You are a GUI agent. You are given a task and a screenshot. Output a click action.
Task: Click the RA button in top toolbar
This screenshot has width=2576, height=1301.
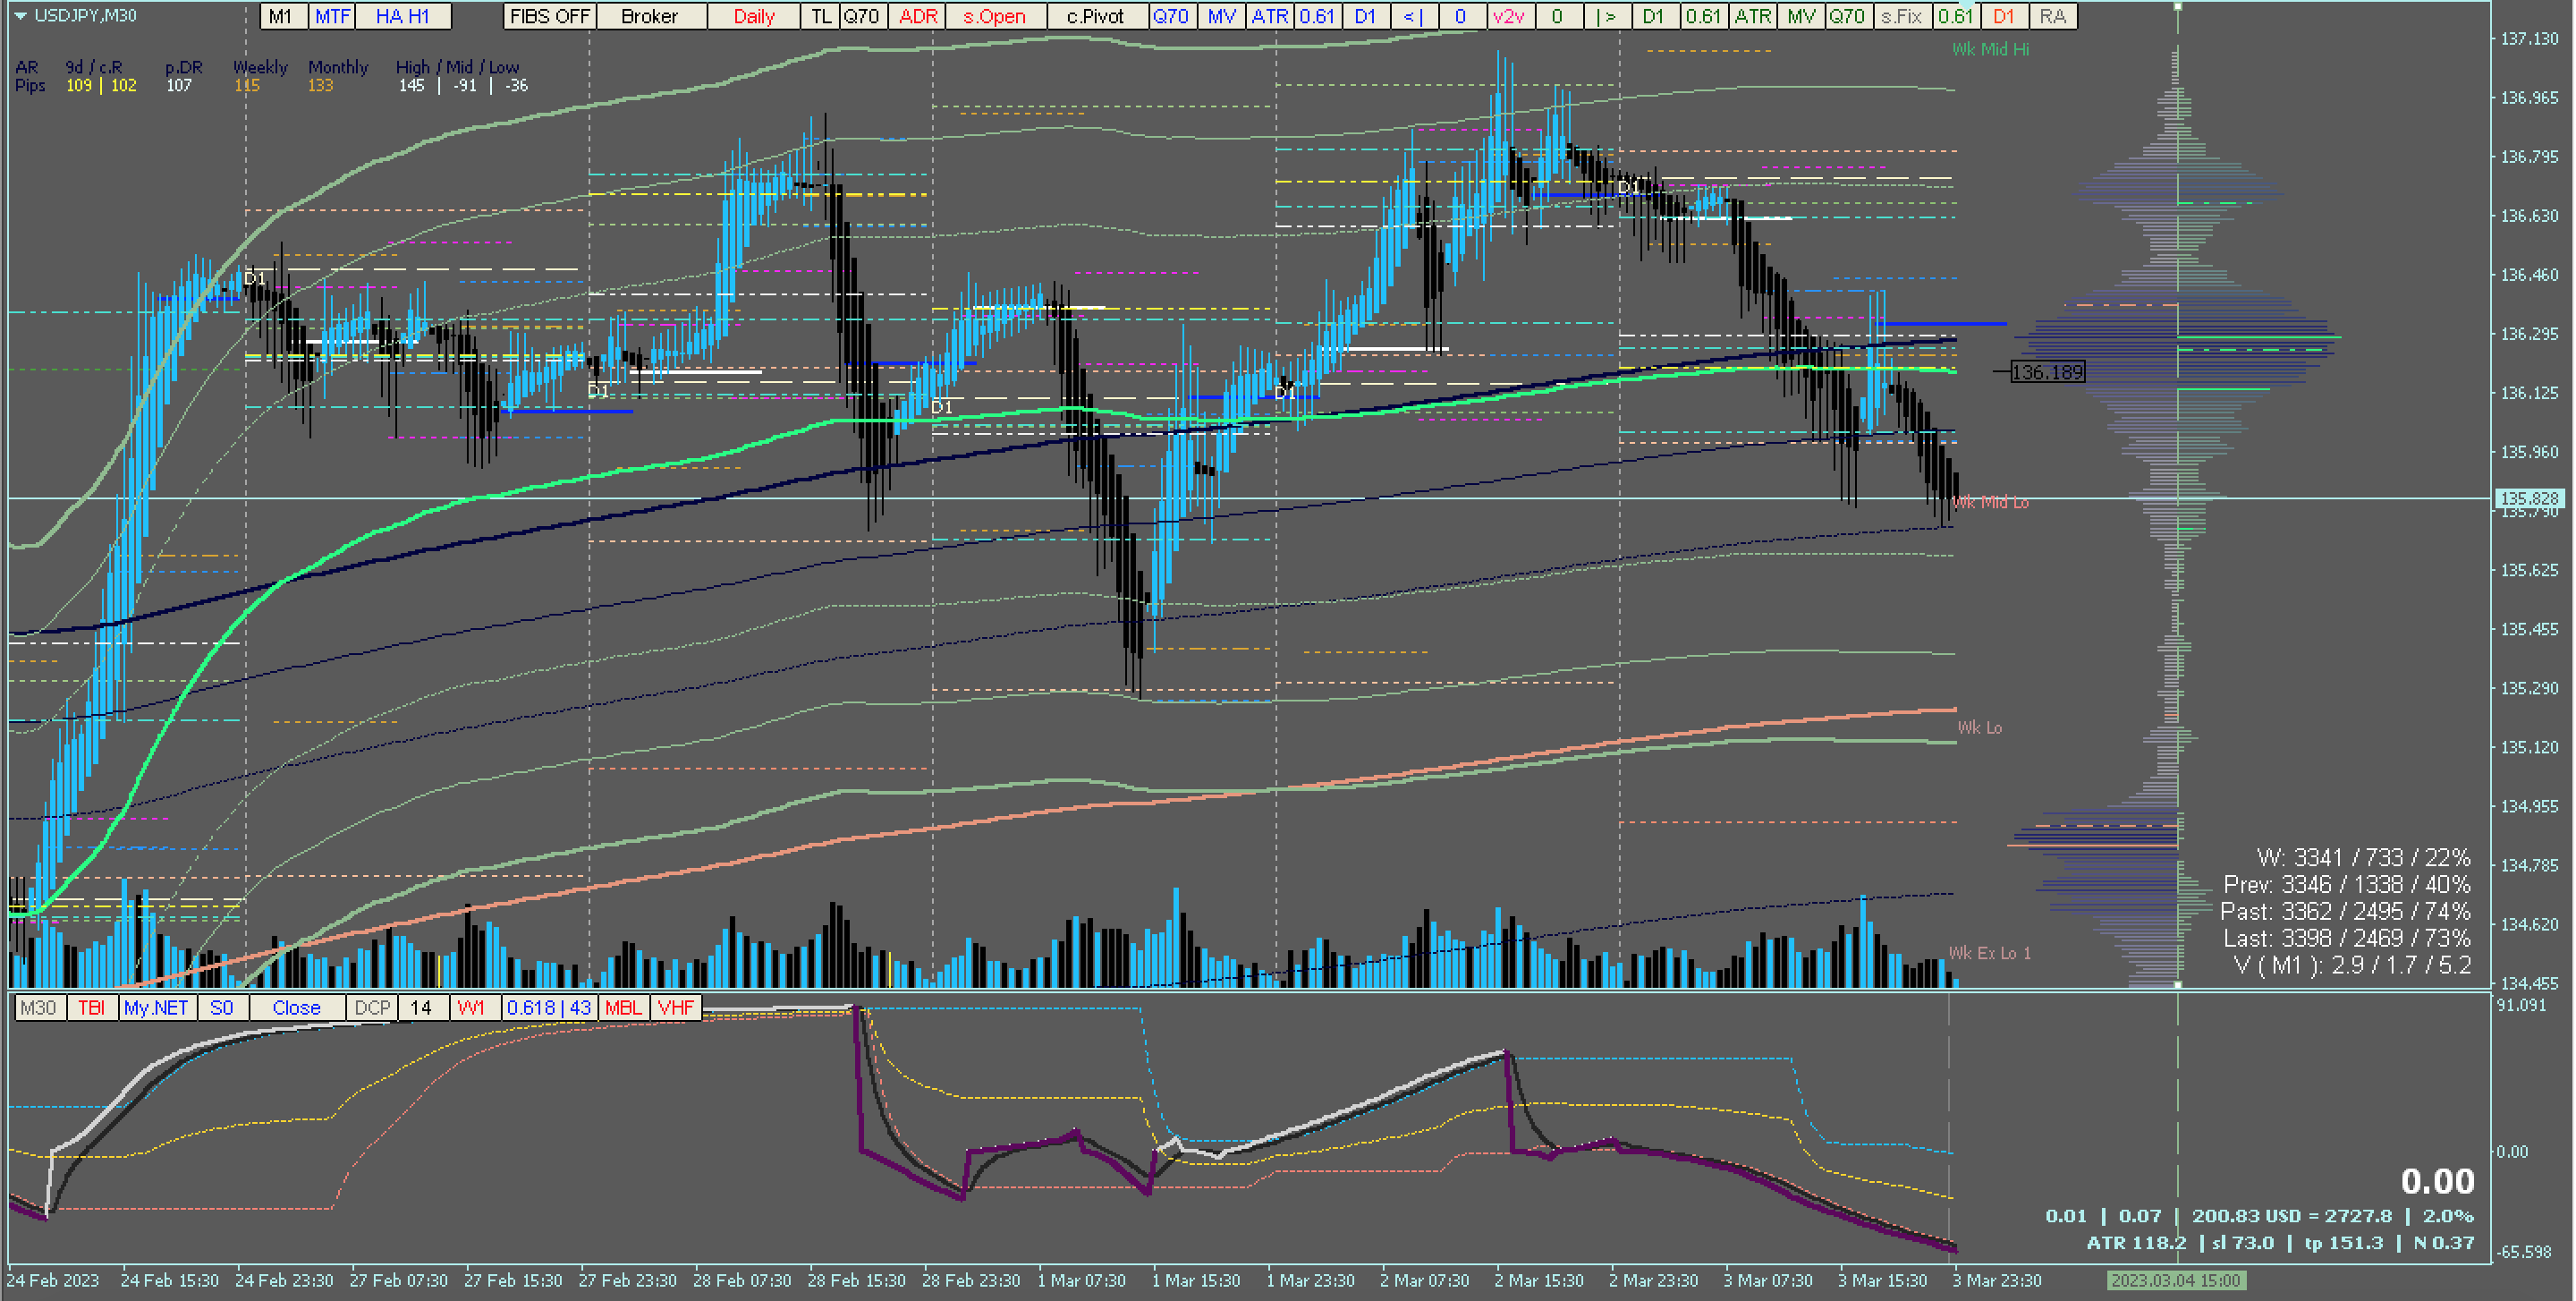[2052, 16]
